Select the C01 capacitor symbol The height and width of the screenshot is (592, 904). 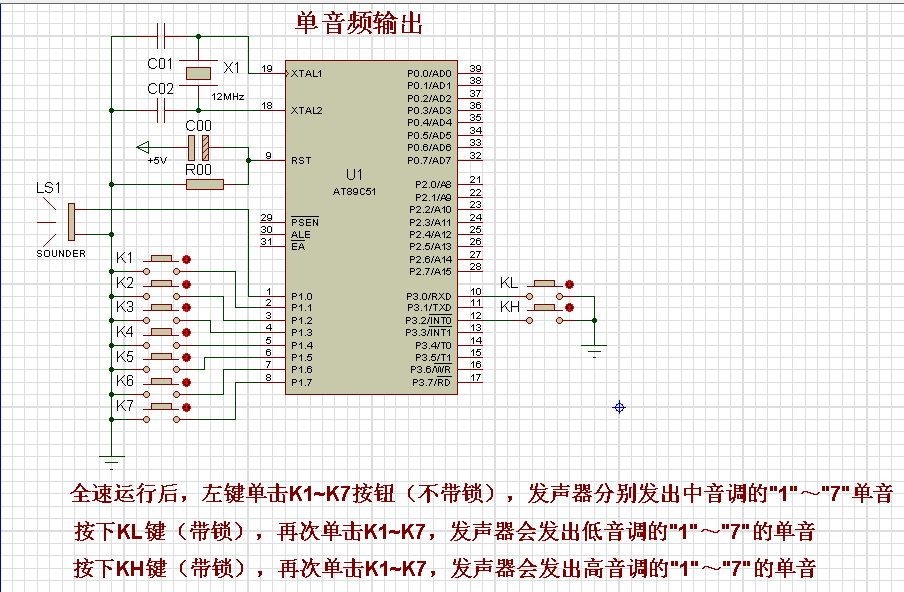[x=161, y=36]
